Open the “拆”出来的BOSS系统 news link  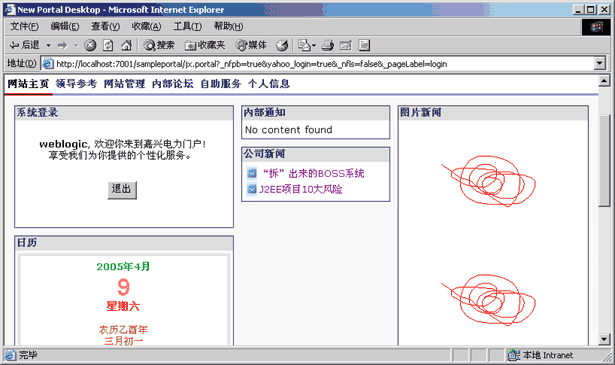313,173
